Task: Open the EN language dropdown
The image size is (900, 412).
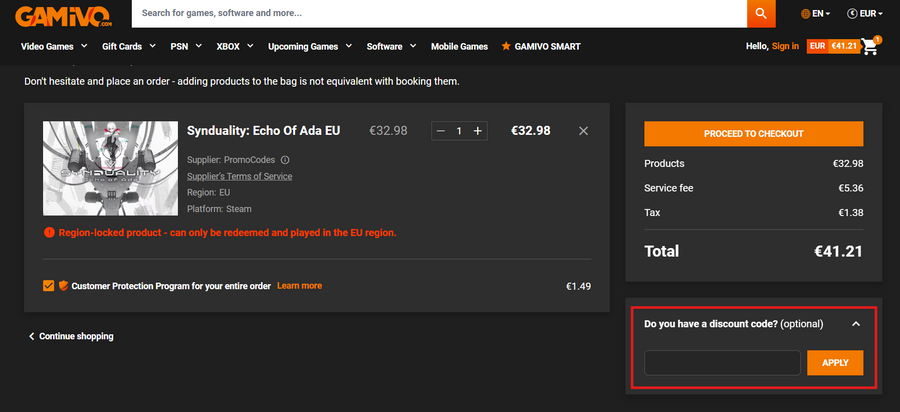Action: click(x=818, y=14)
